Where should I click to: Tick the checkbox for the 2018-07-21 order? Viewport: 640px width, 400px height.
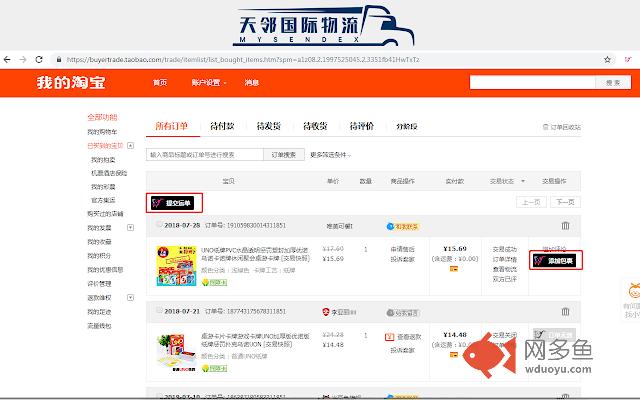point(159,311)
